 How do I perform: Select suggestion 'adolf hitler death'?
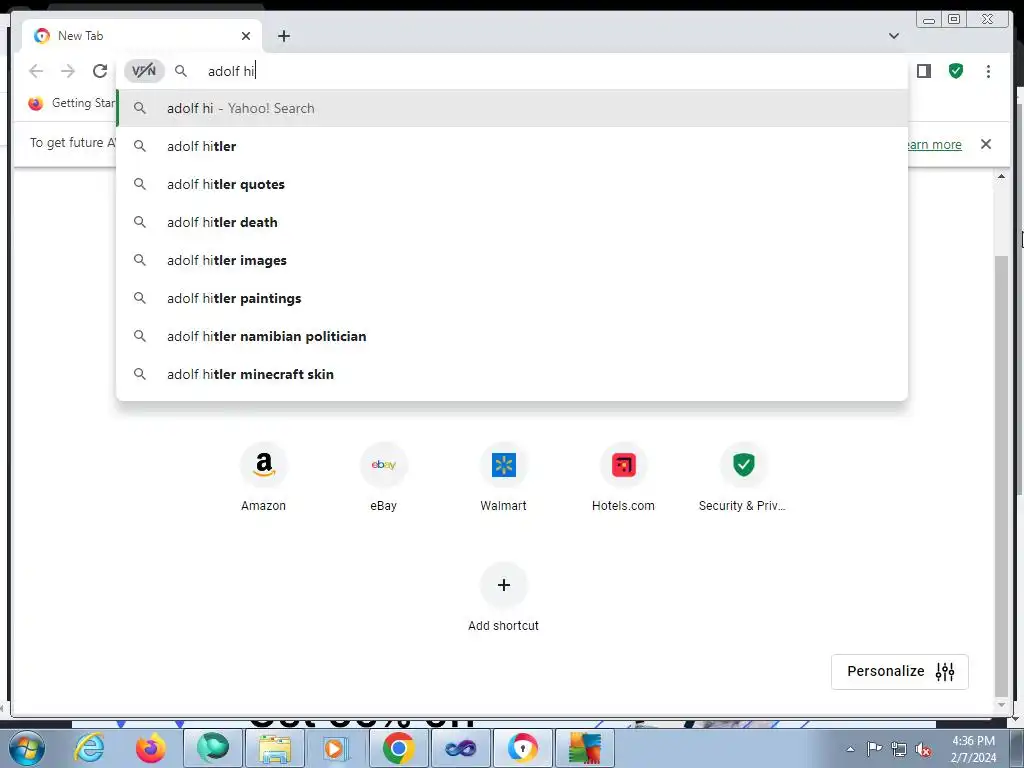[x=512, y=222]
